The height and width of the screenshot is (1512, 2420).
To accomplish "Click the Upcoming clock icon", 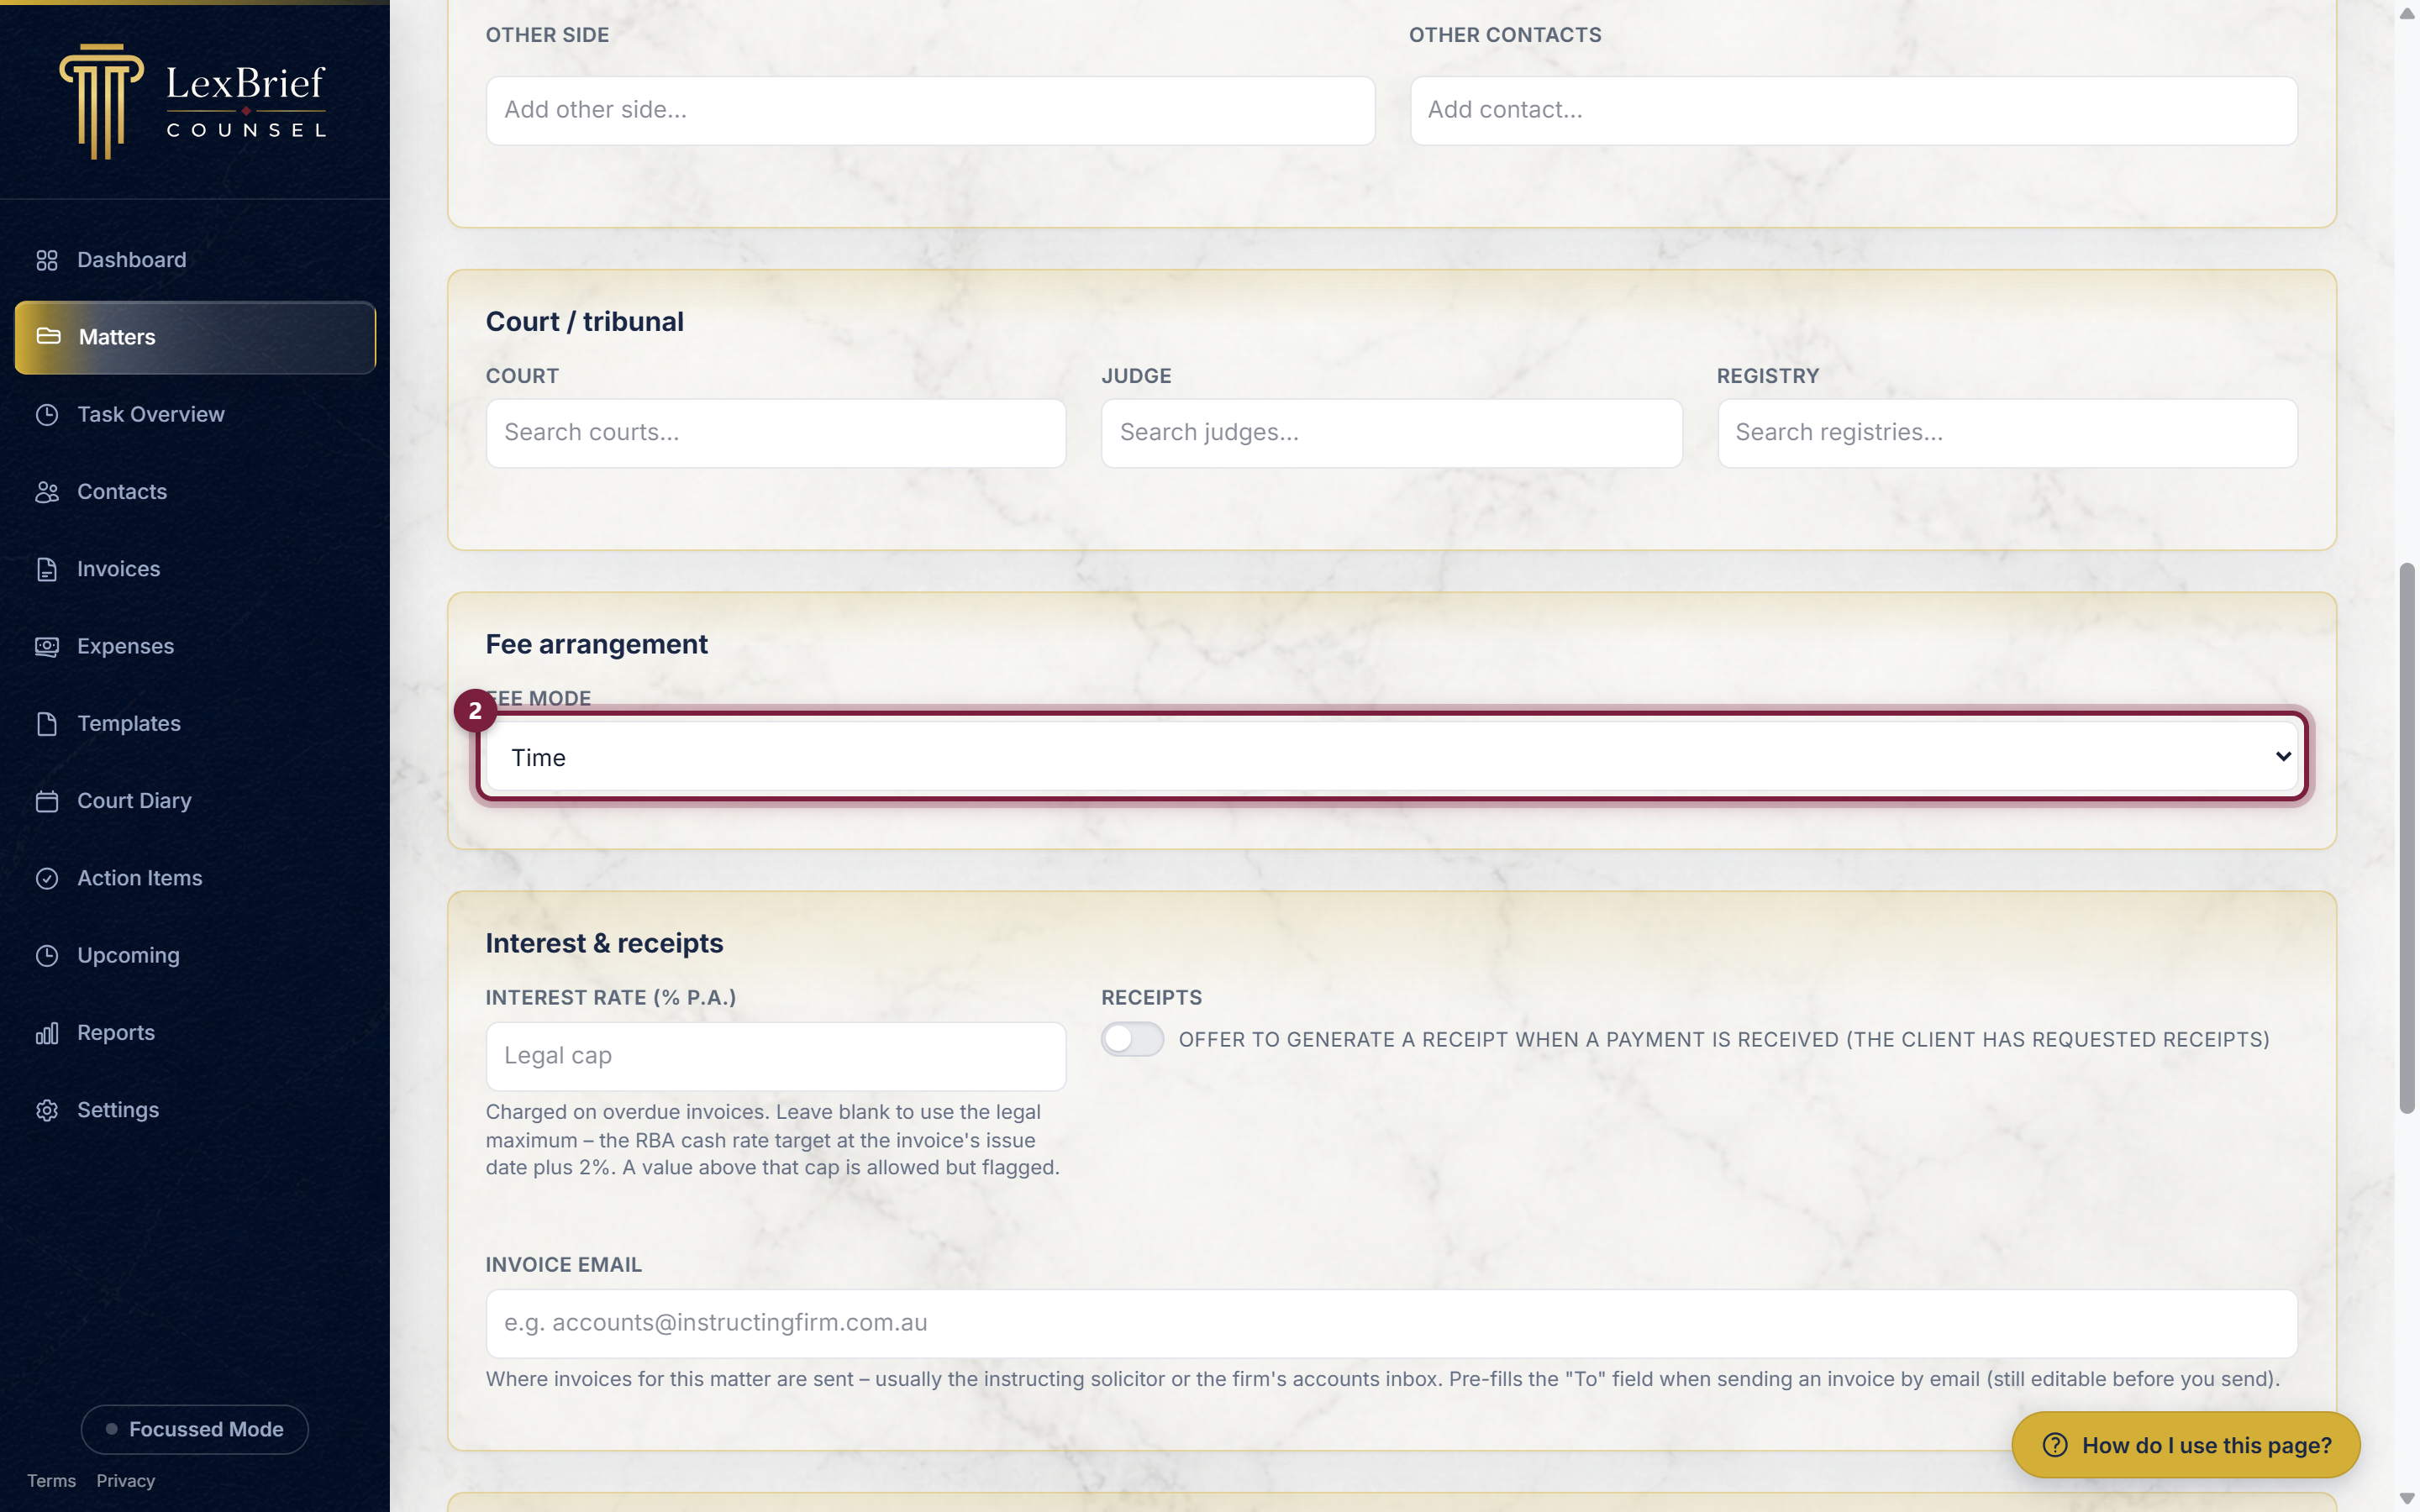I will pyautogui.click(x=47, y=956).
